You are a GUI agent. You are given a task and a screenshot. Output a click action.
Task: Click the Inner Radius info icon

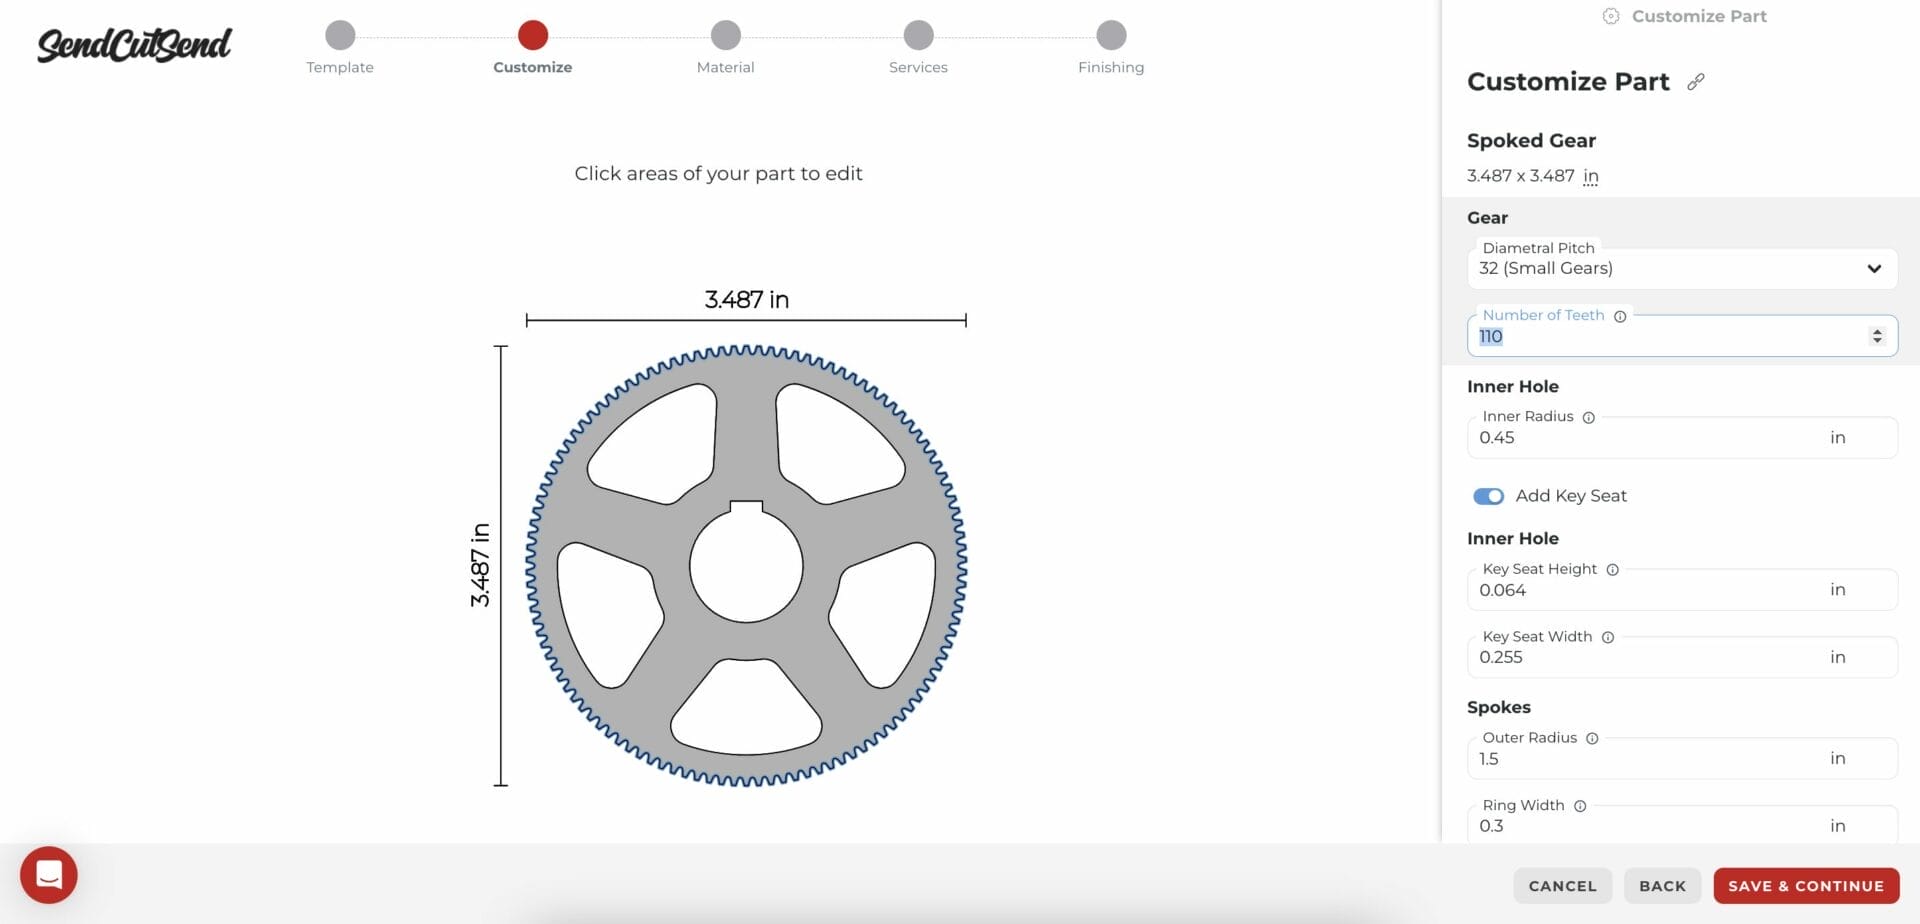(1588, 418)
